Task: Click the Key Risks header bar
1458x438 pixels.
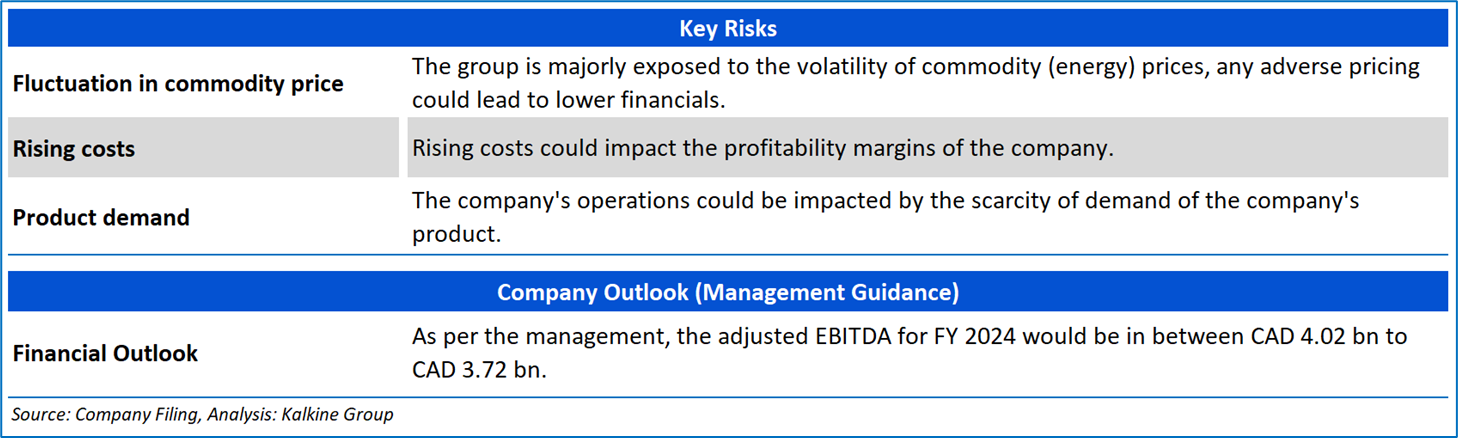Action: click(728, 29)
